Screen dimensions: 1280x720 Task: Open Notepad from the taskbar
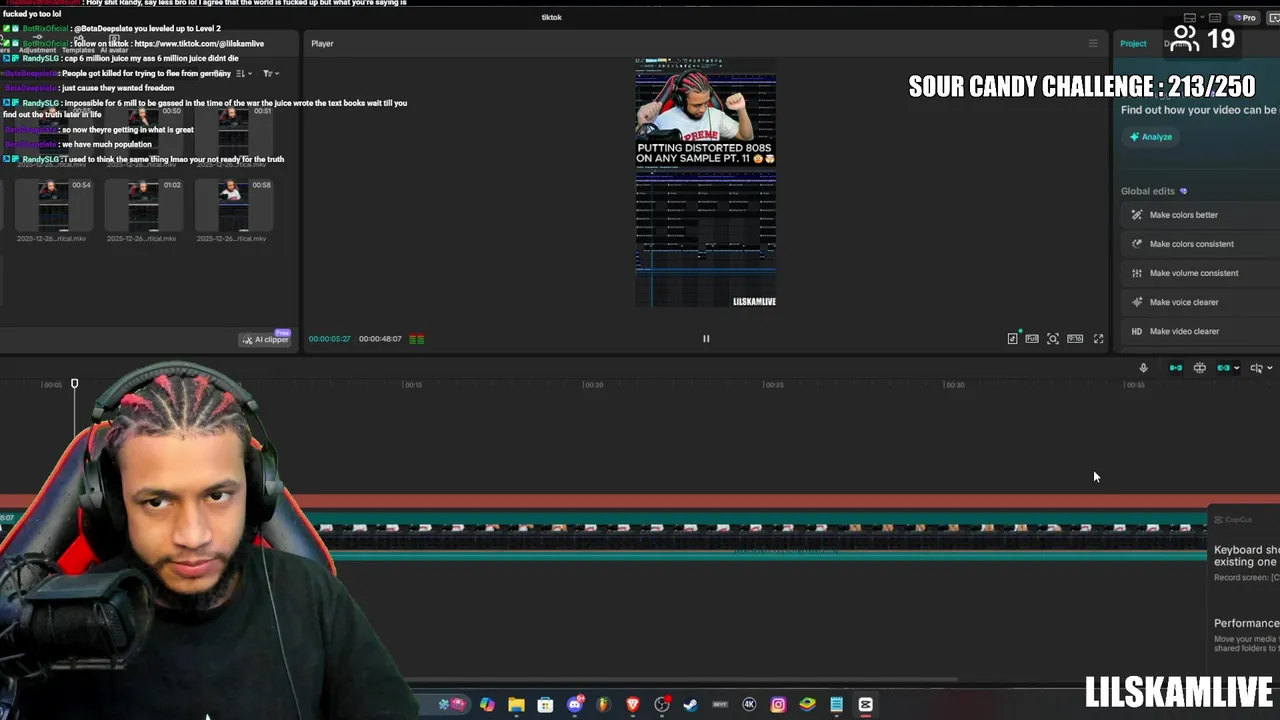[x=836, y=705]
